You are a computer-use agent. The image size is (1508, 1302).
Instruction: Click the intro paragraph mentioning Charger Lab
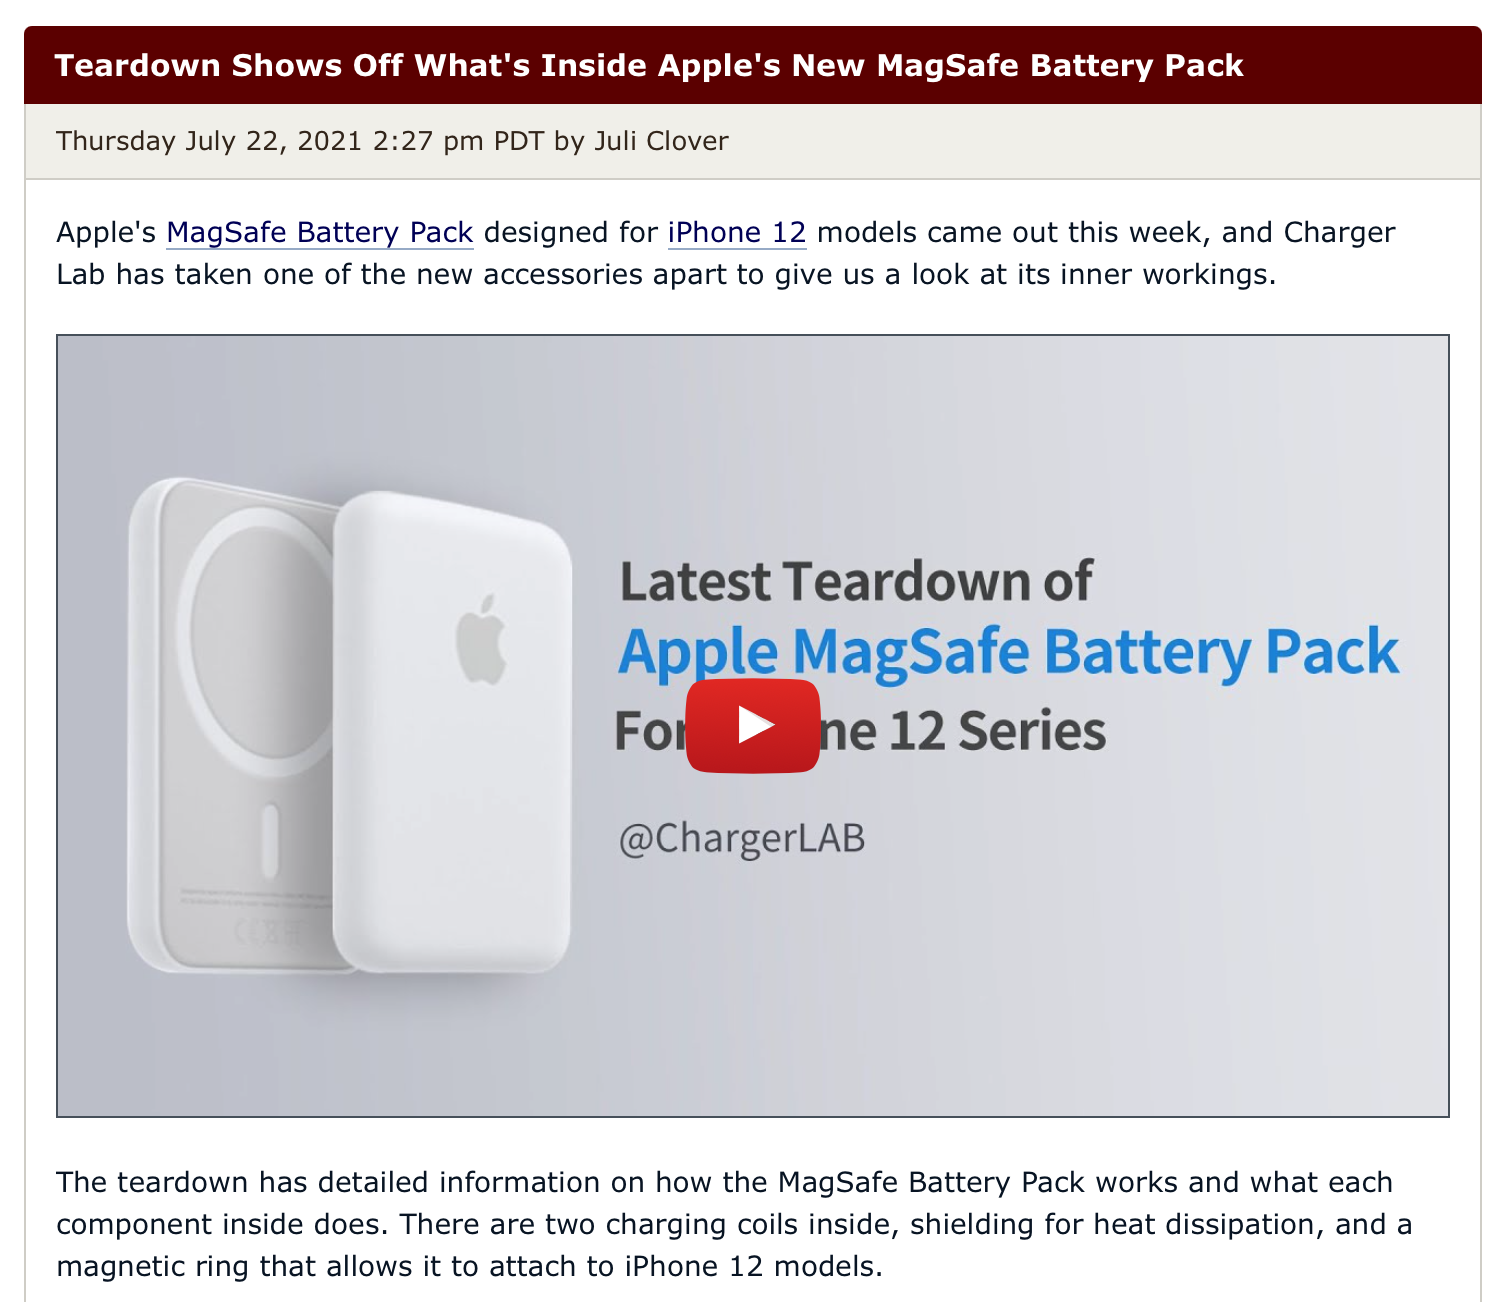(725, 253)
